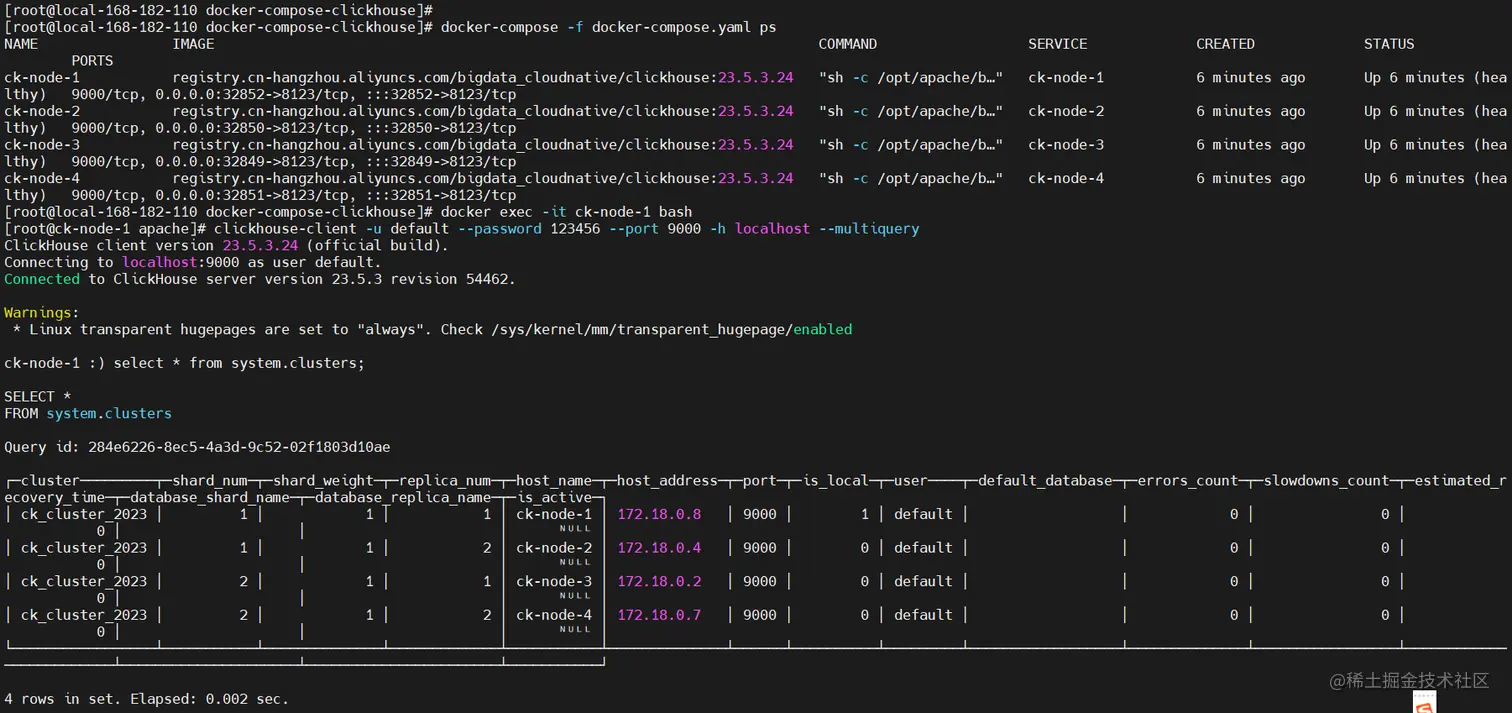Select ck-node-2 in the SERVICE column
1512x713 pixels.
click(x=1066, y=111)
